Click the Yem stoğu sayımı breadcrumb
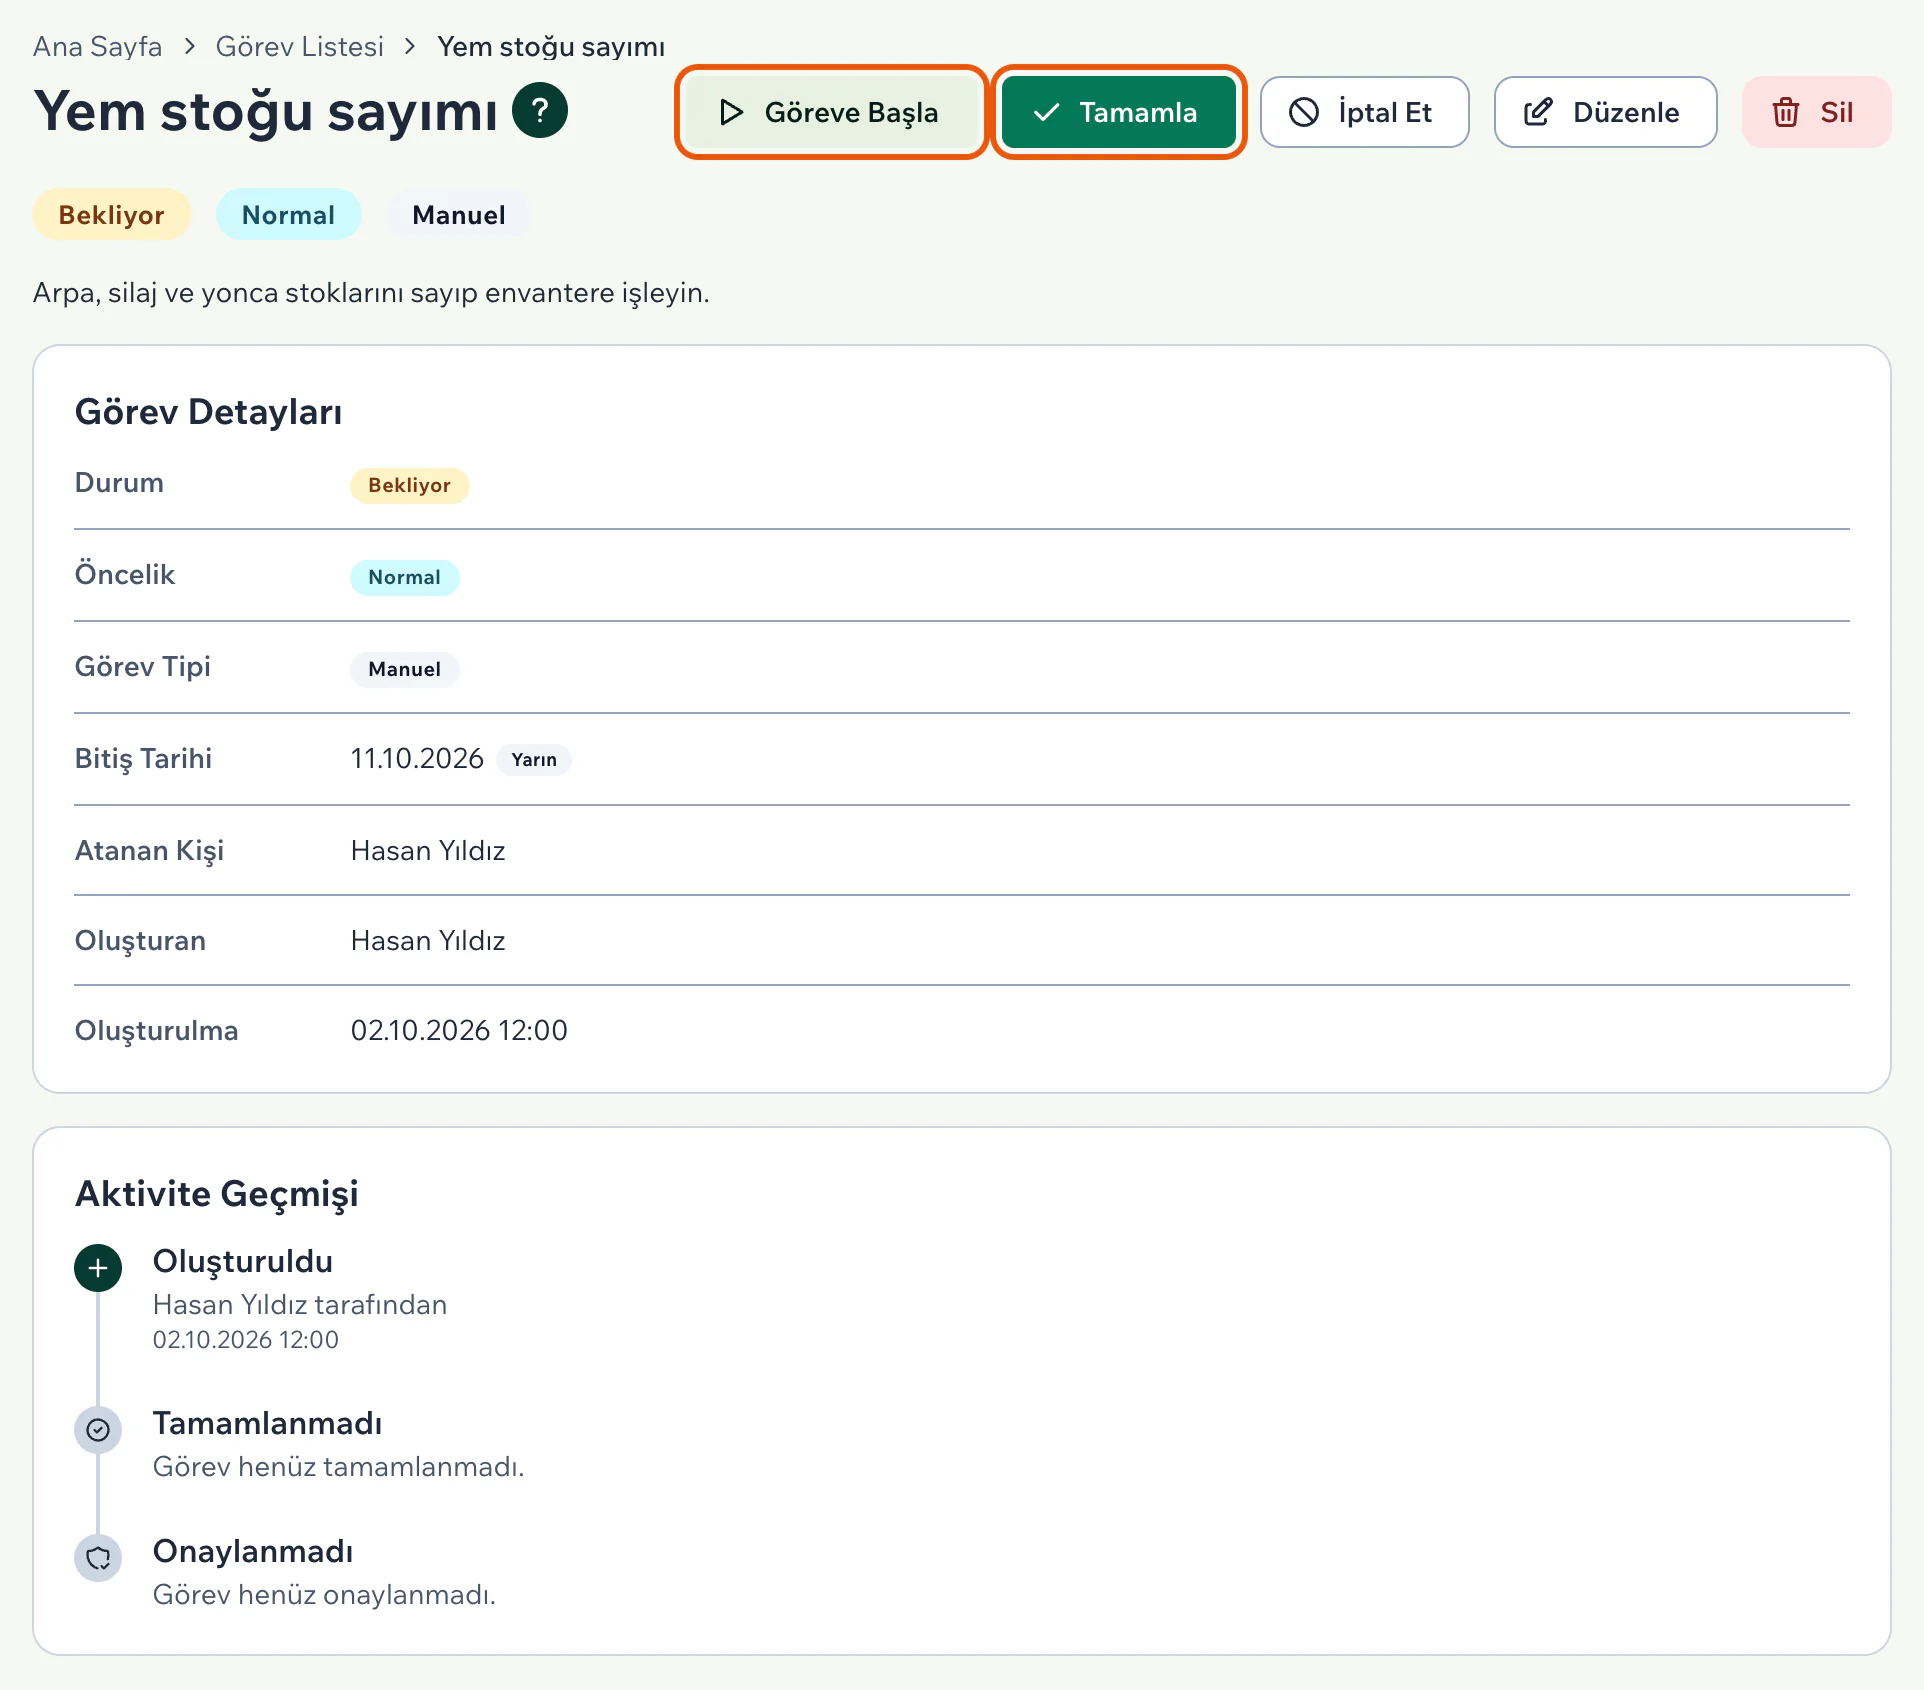 (x=551, y=47)
